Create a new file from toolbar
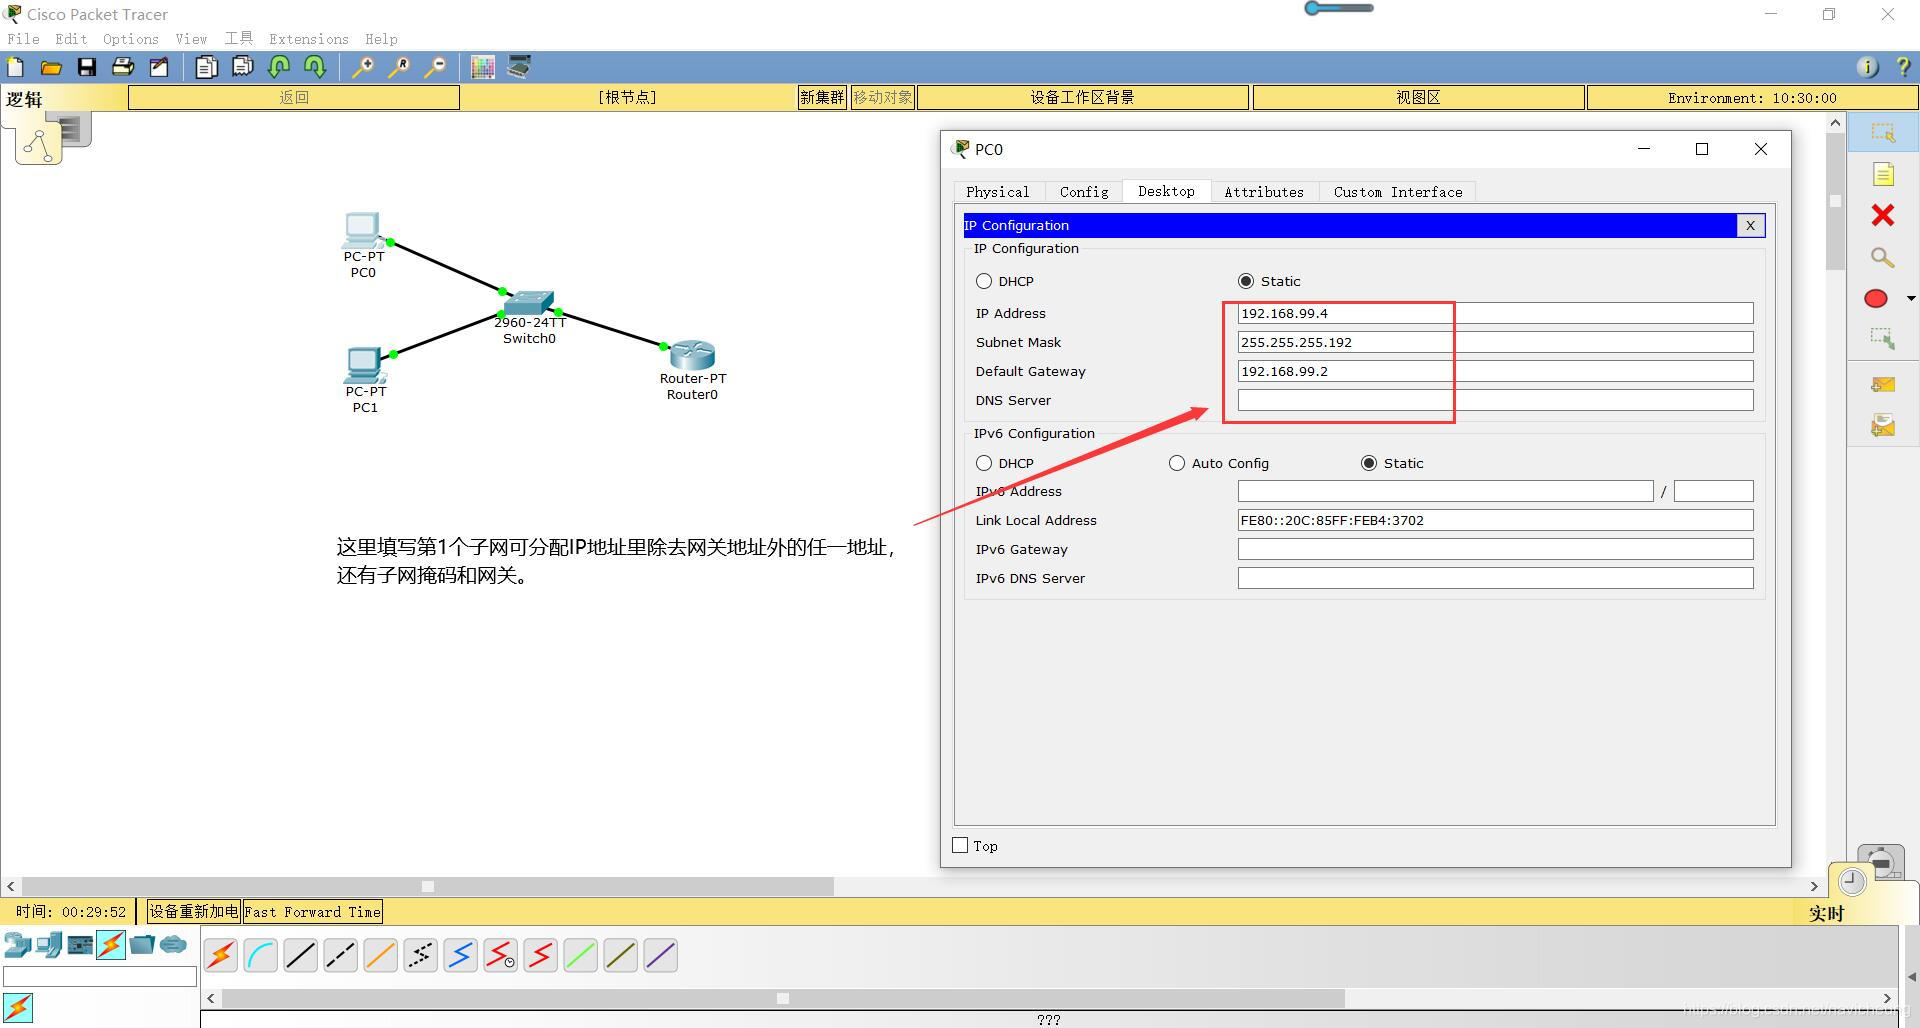 pyautogui.click(x=16, y=67)
